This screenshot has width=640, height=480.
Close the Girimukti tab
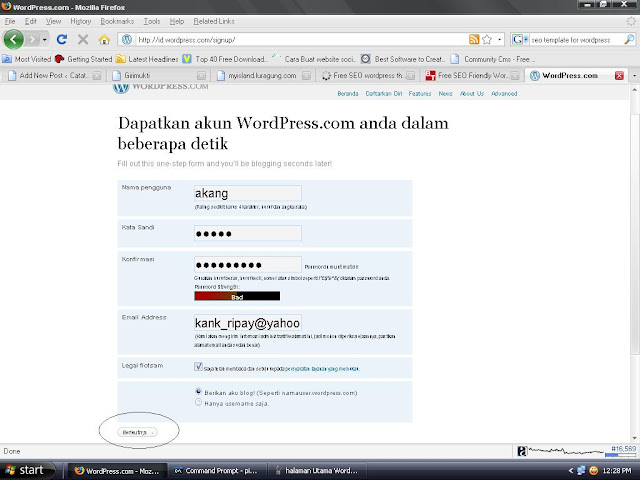pyautogui.click(x=201, y=76)
